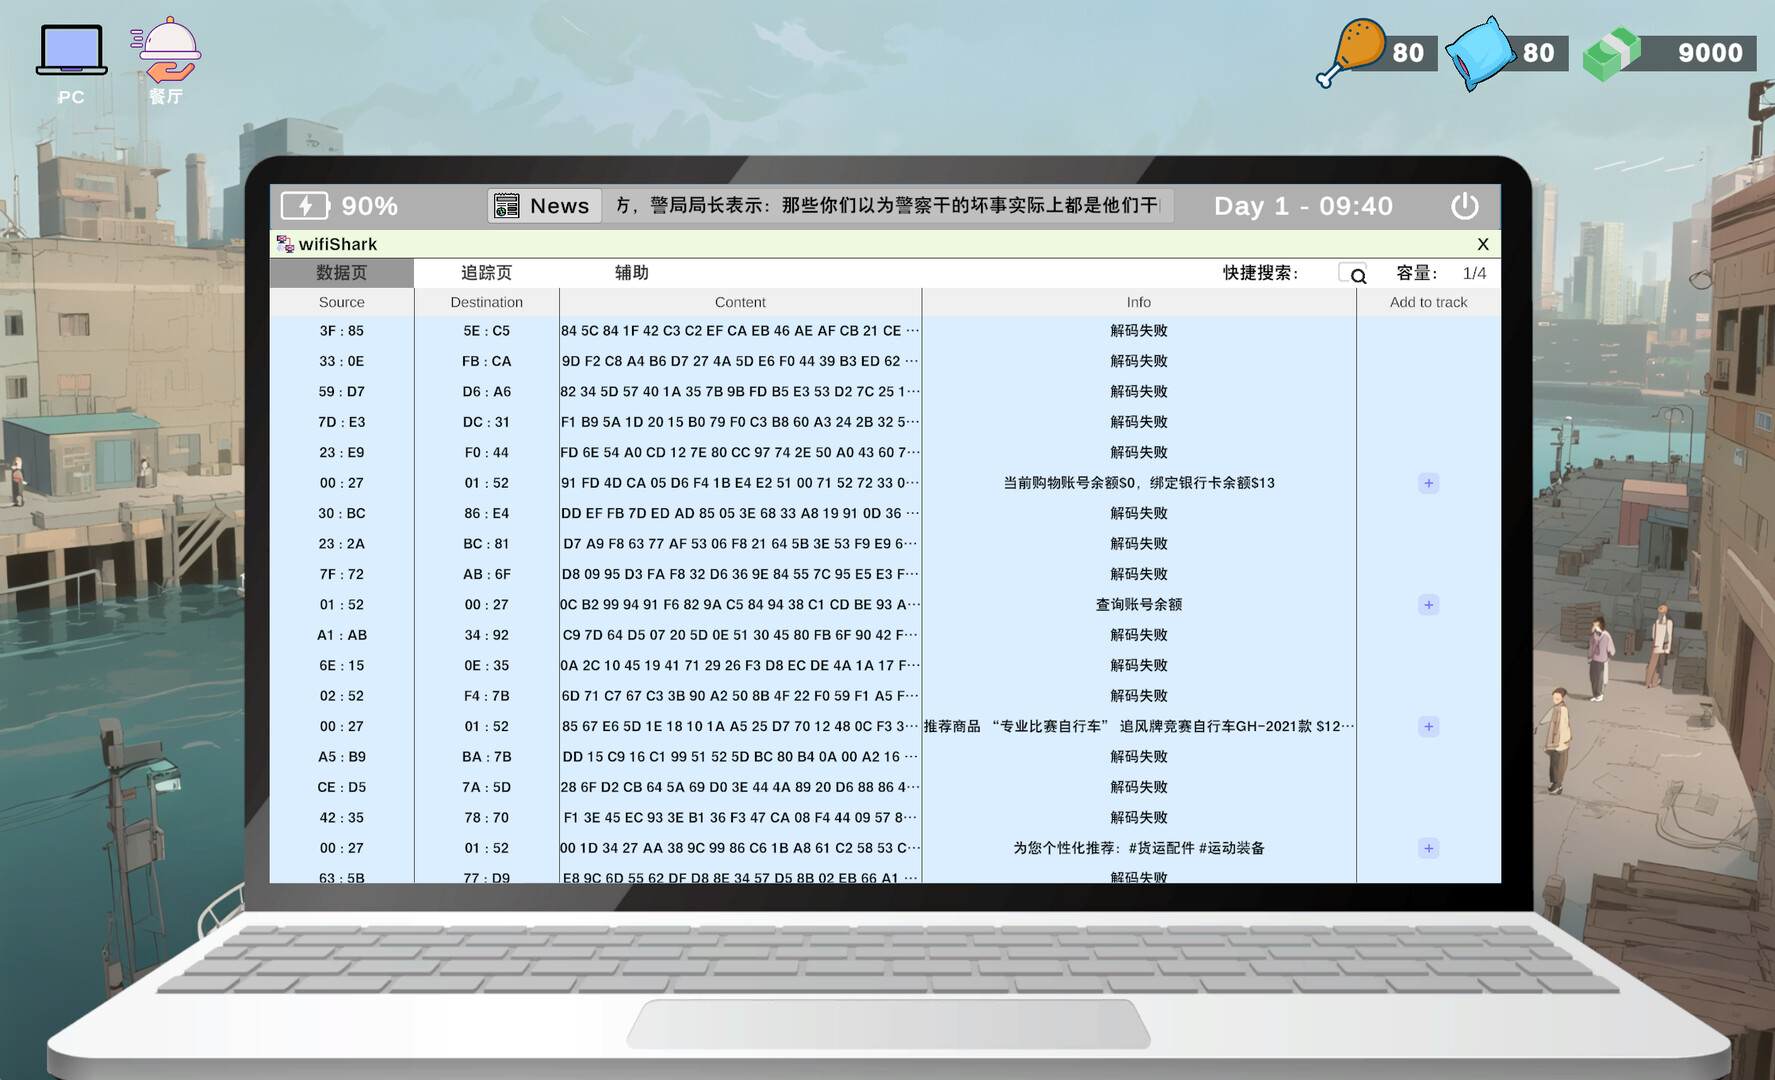Click the magnifier to run quick search
Screen dimensions: 1775x1080
coord(1357,274)
